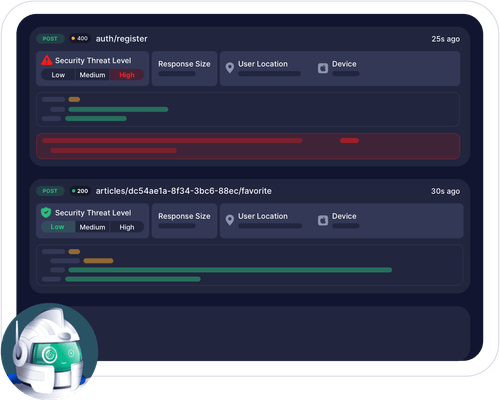Viewport: 500px width, 400px height.
Task: Click the green shield checkmark icon
Action: pyautogui.click(x=46, y=212)
